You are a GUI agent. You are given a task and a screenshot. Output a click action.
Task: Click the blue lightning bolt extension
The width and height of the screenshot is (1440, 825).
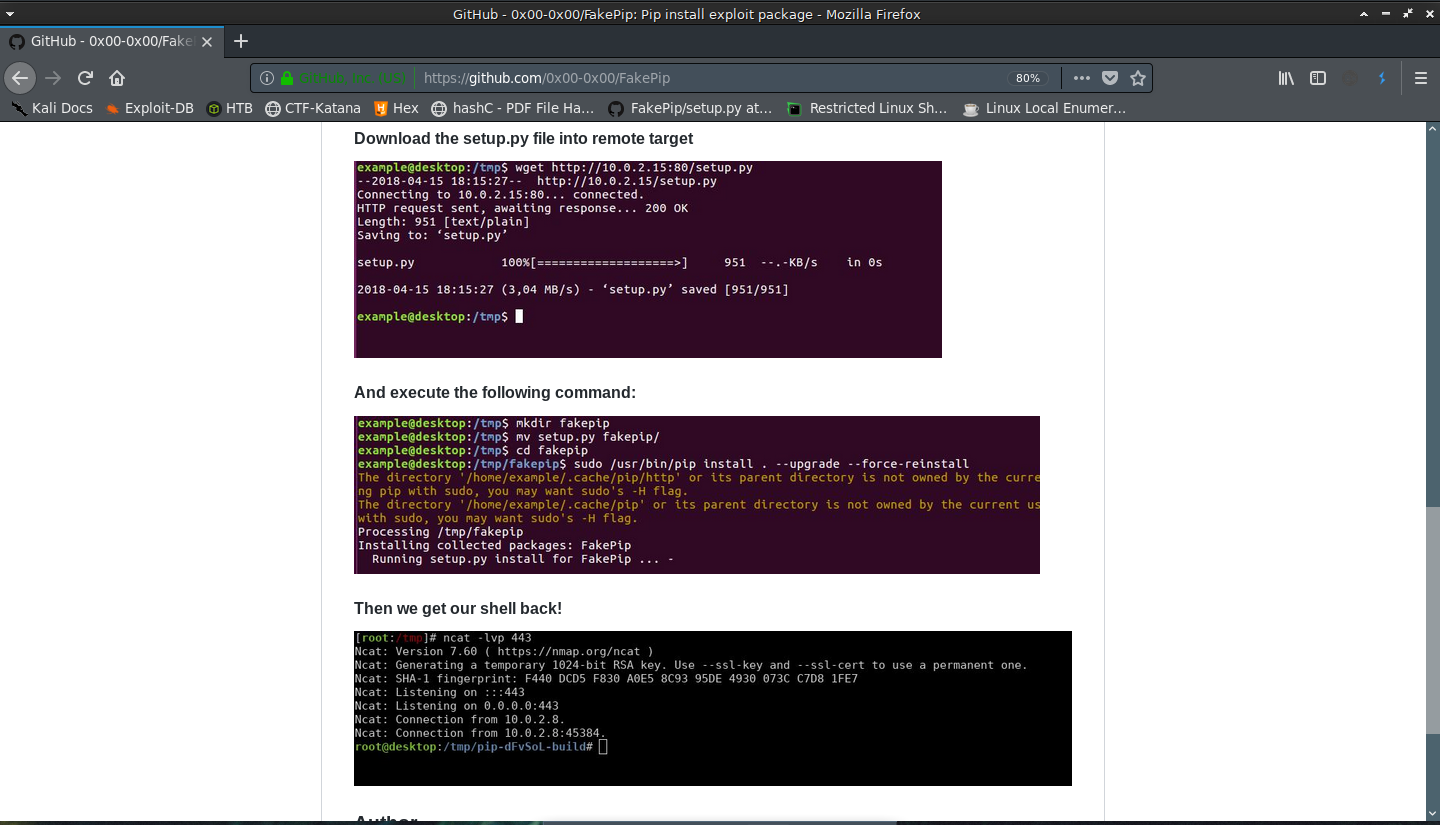pyautogui.click(x=1383, y=78)
